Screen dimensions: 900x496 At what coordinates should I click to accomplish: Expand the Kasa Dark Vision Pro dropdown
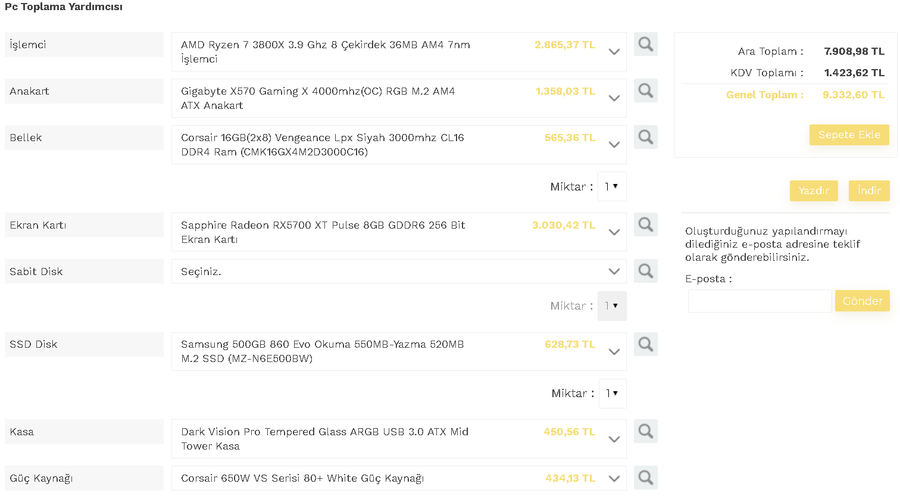pyautogui.click(x=615, y=439)
